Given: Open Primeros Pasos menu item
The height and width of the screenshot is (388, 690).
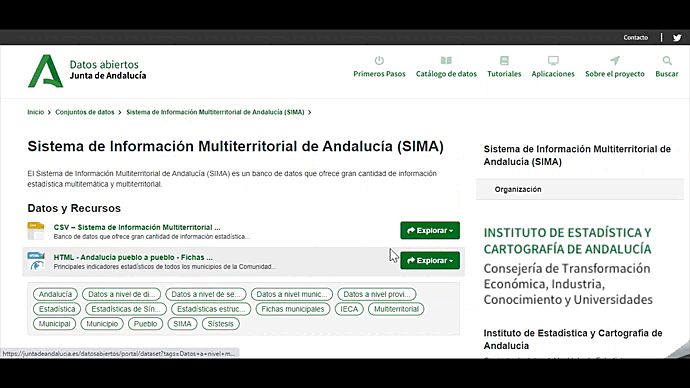Looking at the screenshot, I should pos(379,74).
